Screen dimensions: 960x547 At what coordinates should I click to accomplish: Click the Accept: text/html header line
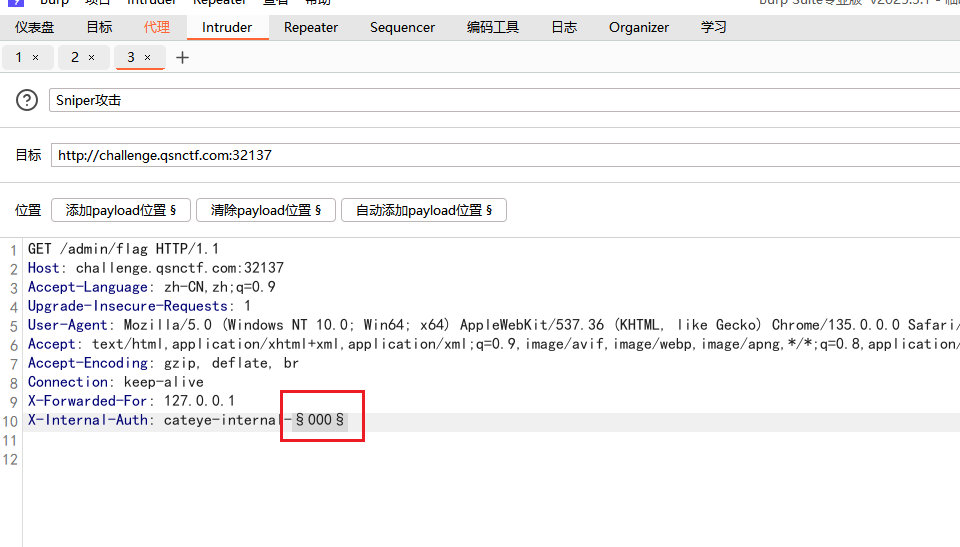[x=493, y=344]
